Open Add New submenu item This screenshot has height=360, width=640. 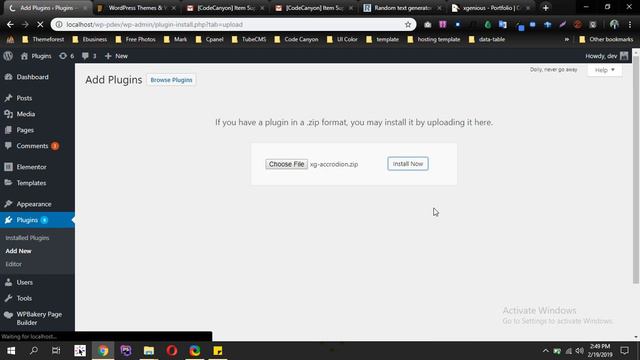point(18,251)
